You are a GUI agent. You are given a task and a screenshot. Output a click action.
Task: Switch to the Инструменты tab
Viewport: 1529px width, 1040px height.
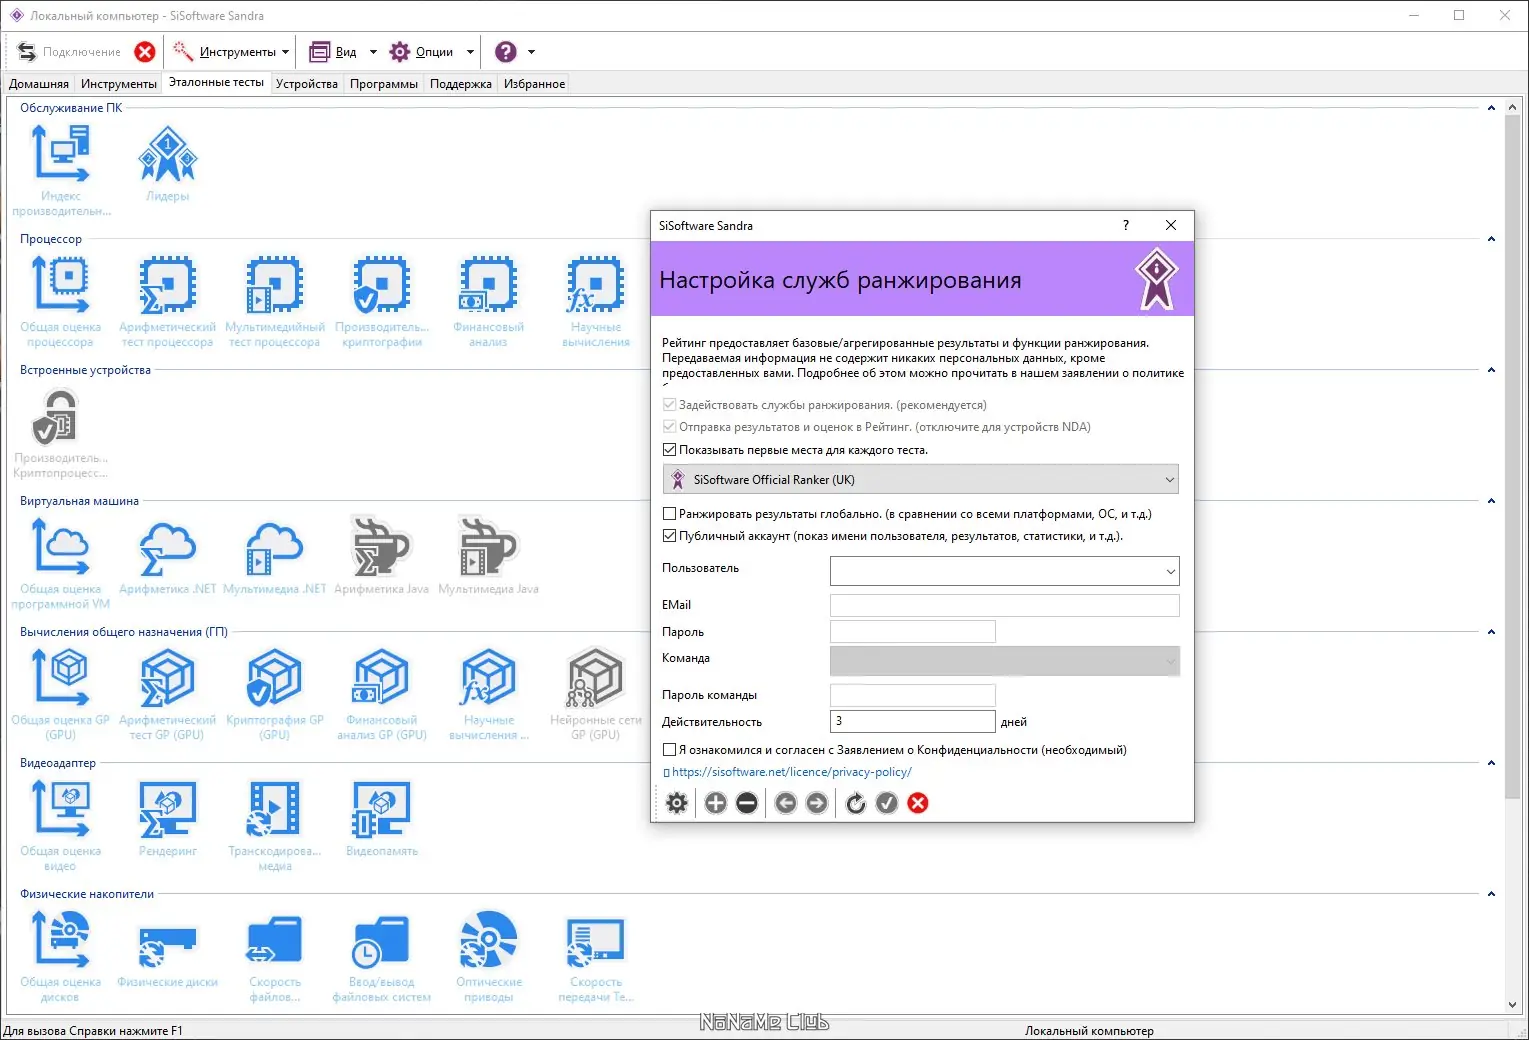(119, 84)
